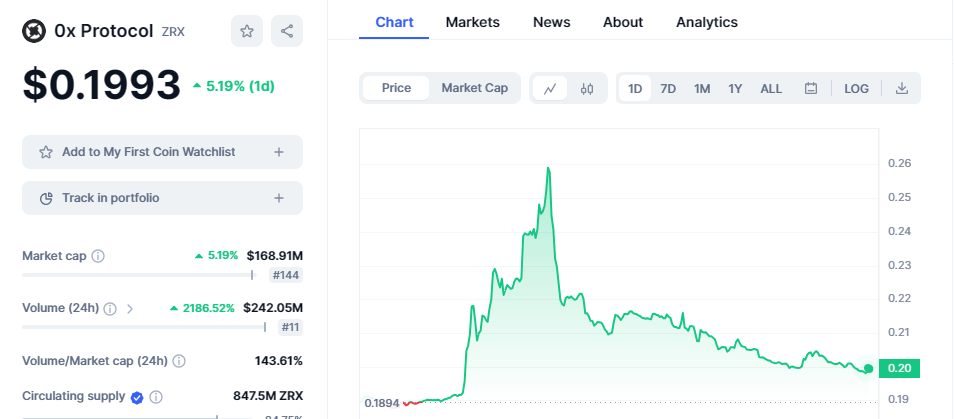The image size is (954, 419).
Task: Show info about Market cap
Action: click(x=98, y=256)
